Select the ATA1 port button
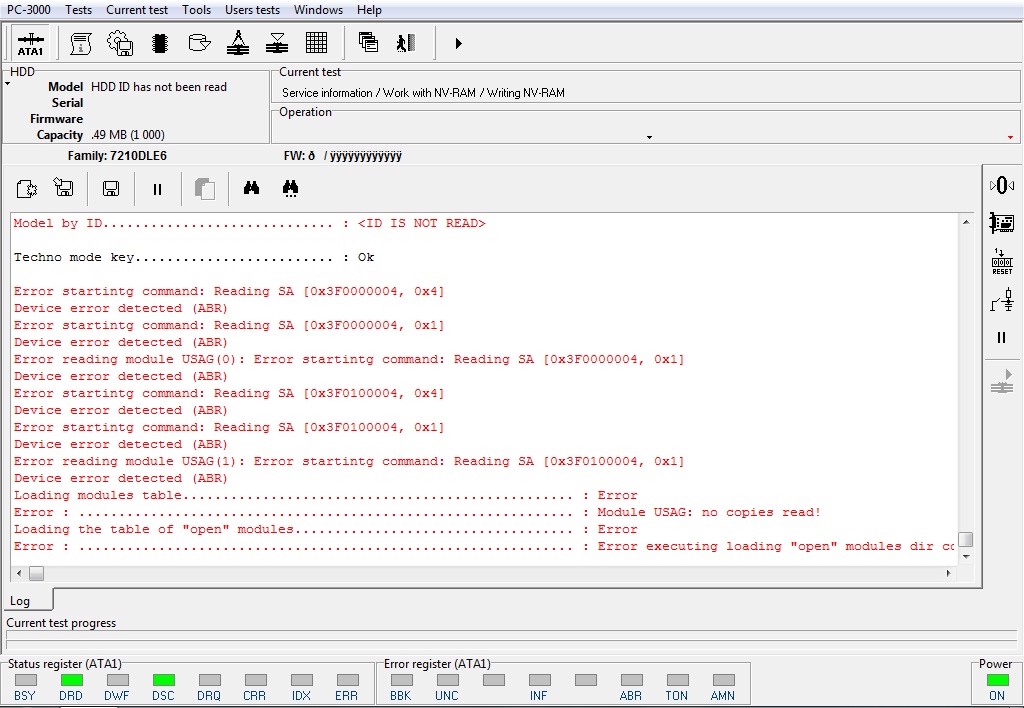Viewport: 1024px width, 708px height. [30, 43]
